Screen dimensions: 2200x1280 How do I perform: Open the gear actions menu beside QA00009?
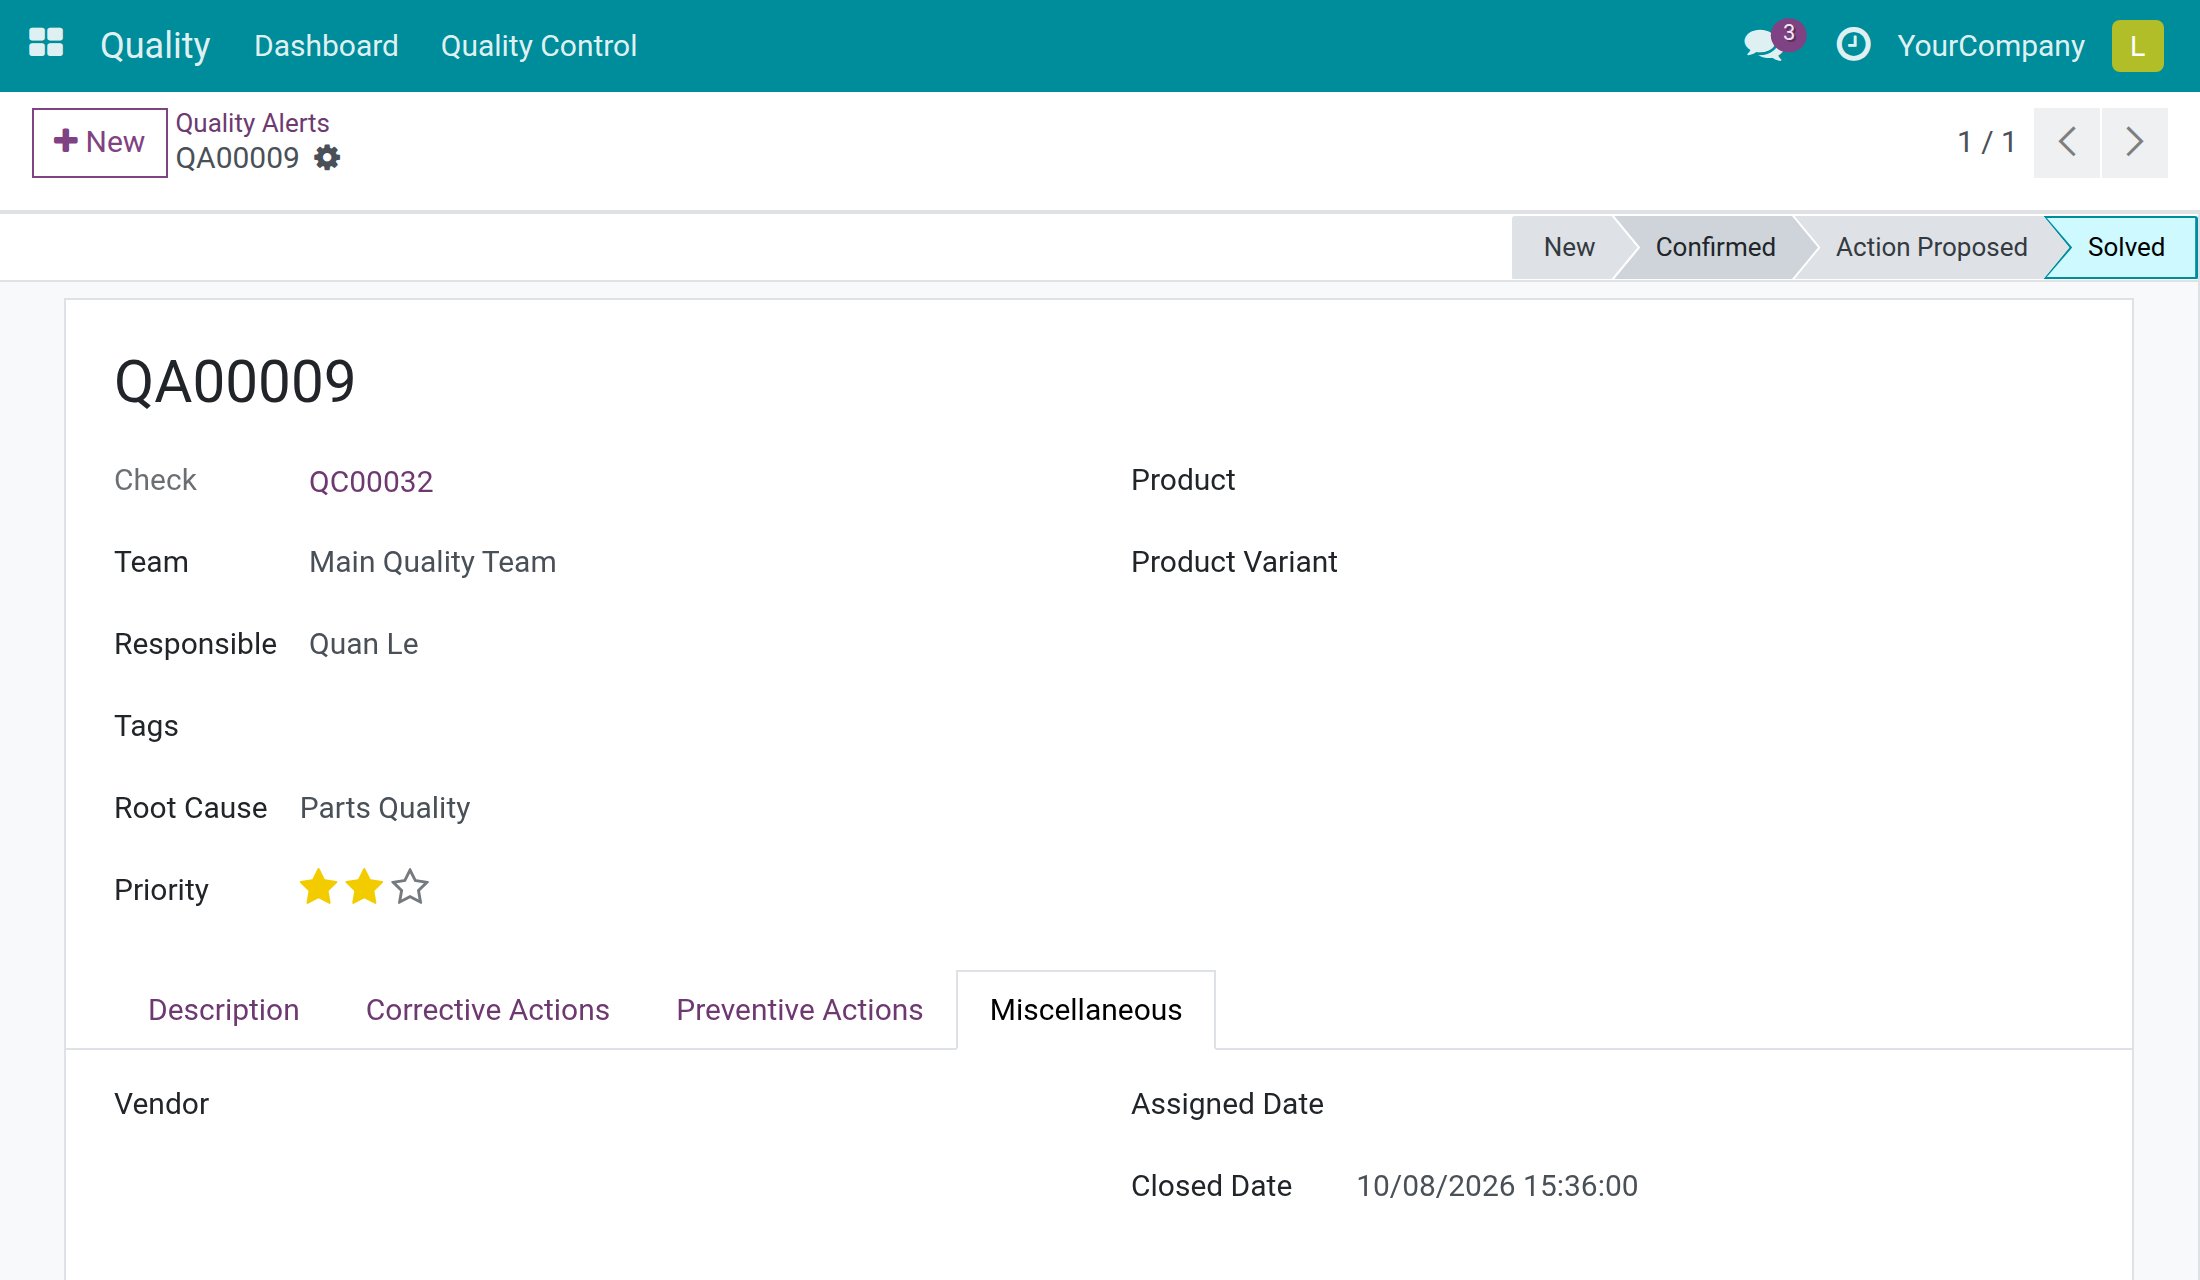(x=327, y=158)
